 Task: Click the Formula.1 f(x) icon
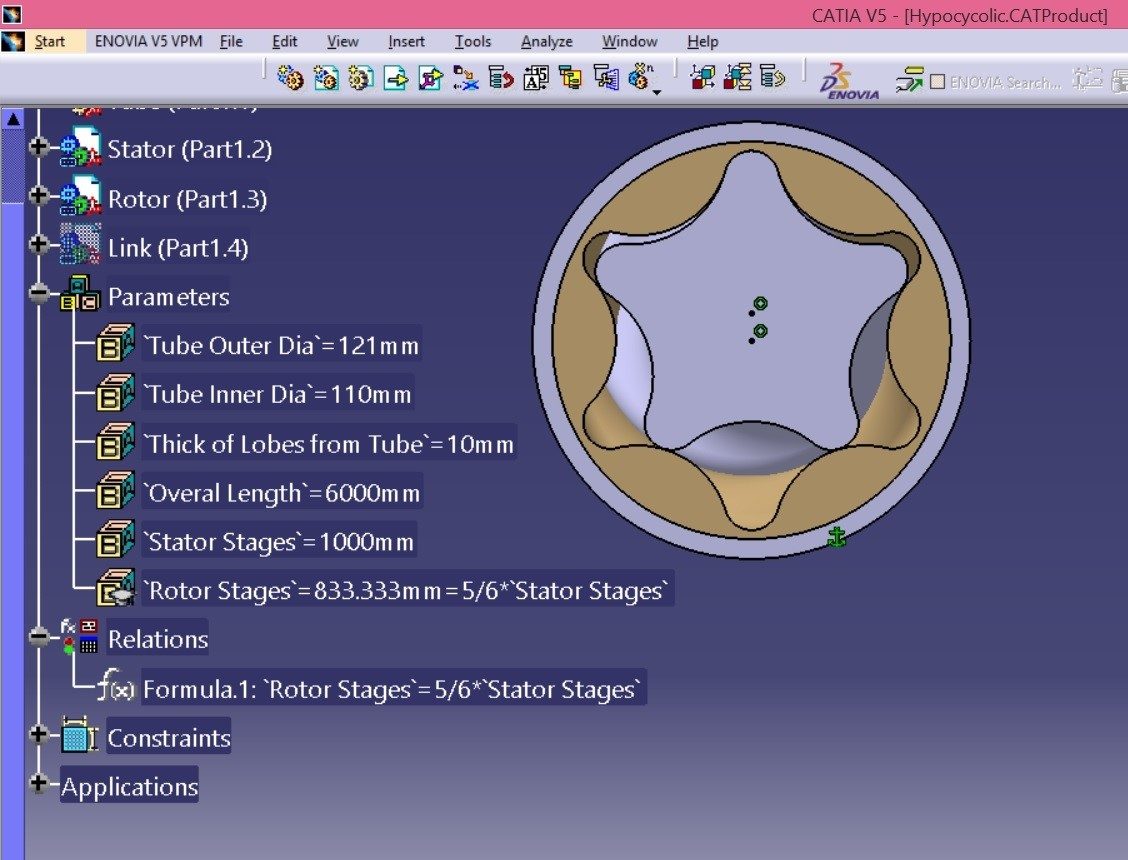[x=116, y=686]
